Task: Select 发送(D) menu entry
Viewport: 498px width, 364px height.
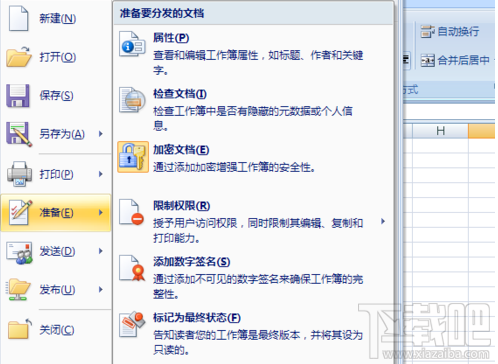Action: pyautogui.click(x=57, y=251)
